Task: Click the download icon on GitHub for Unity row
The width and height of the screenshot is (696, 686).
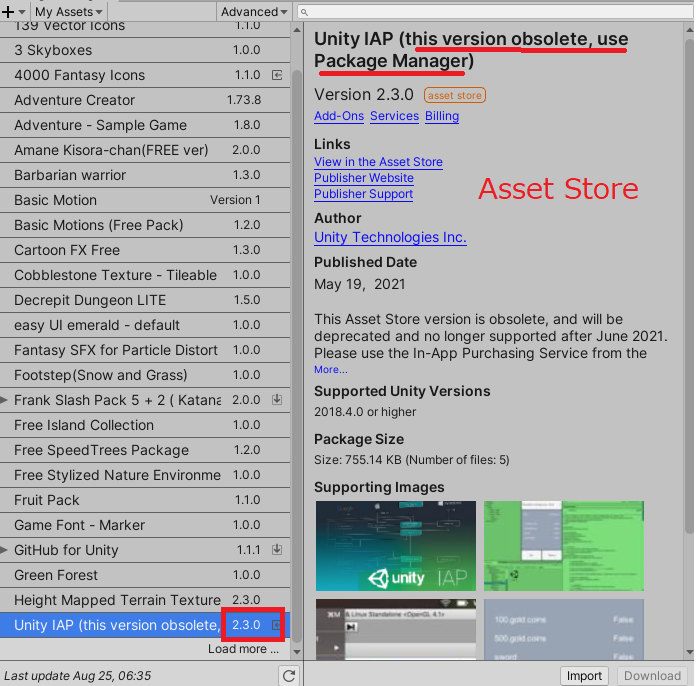Action: click(x=277, y=550)
